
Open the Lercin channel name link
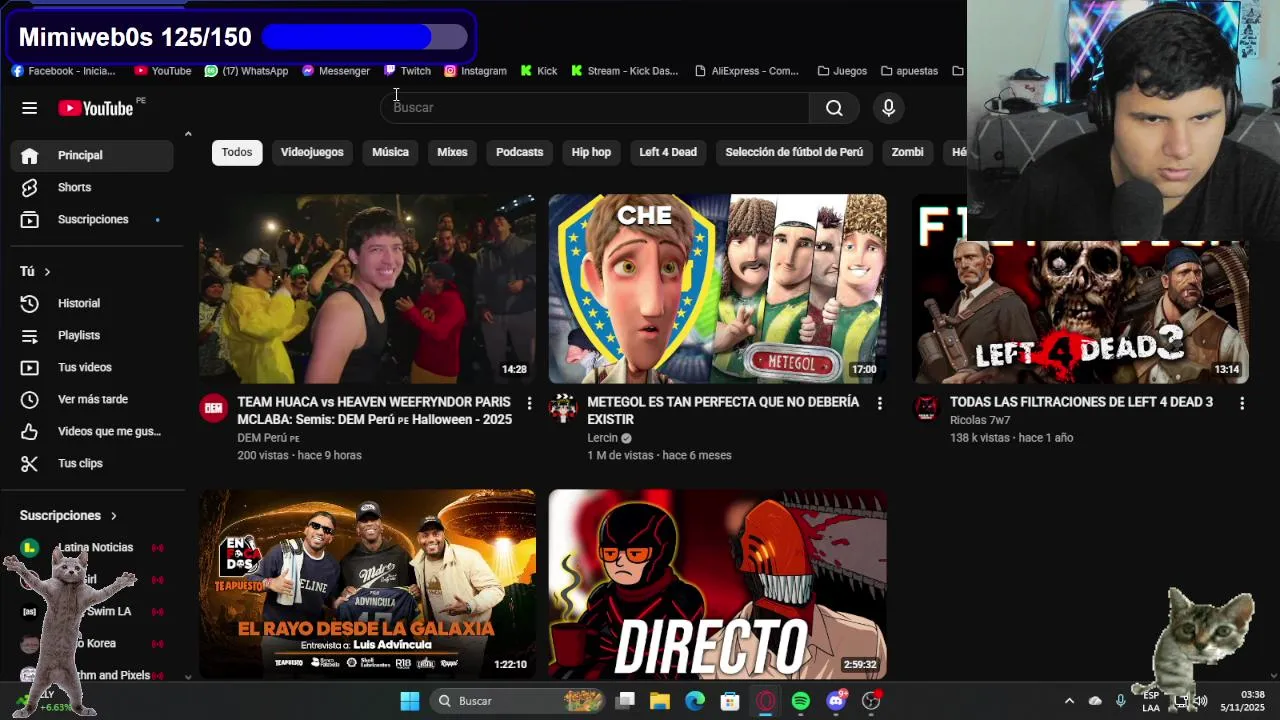(602, 438)
